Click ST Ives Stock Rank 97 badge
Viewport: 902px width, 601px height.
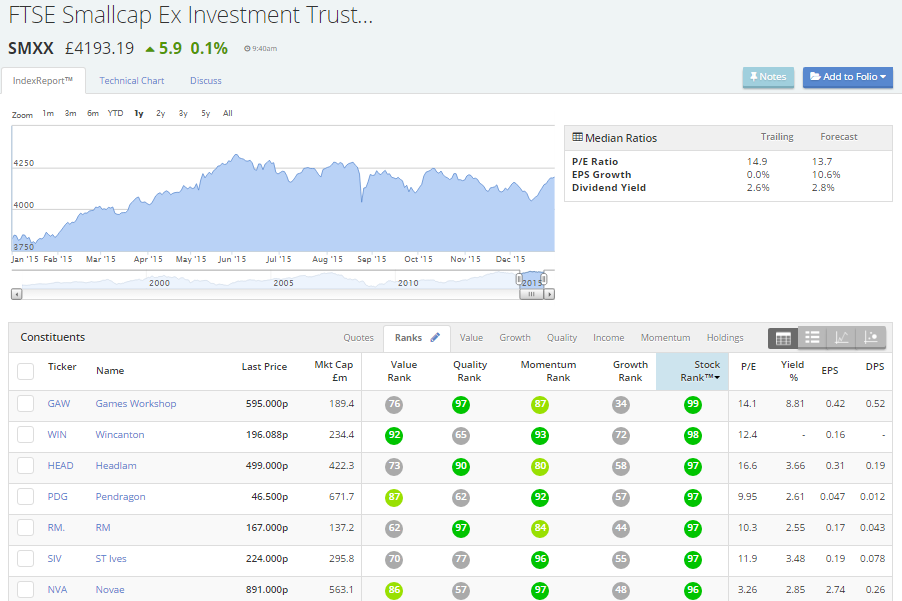(693, 560)
